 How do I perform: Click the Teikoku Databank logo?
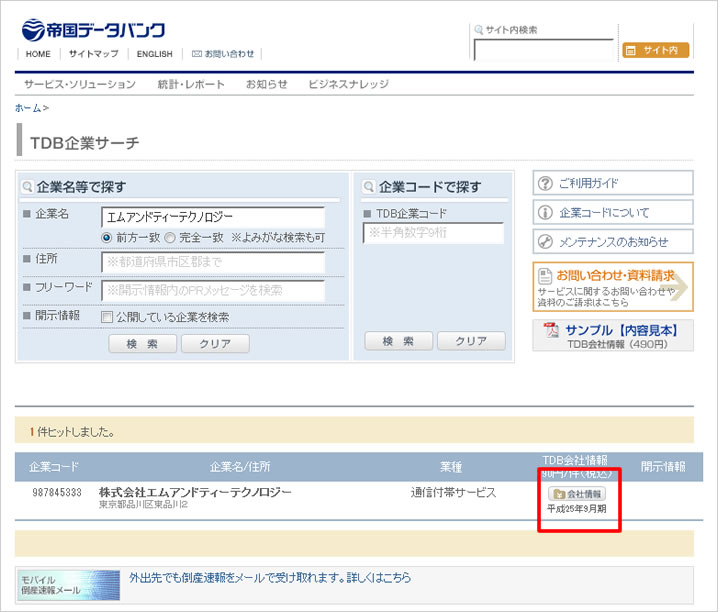(93, 30)
